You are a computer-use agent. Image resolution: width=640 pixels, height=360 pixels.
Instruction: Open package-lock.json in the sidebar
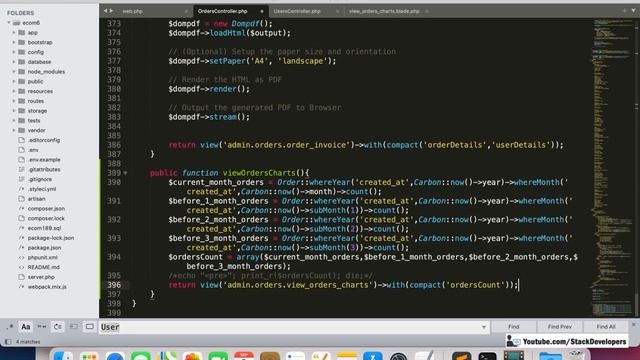51,238
